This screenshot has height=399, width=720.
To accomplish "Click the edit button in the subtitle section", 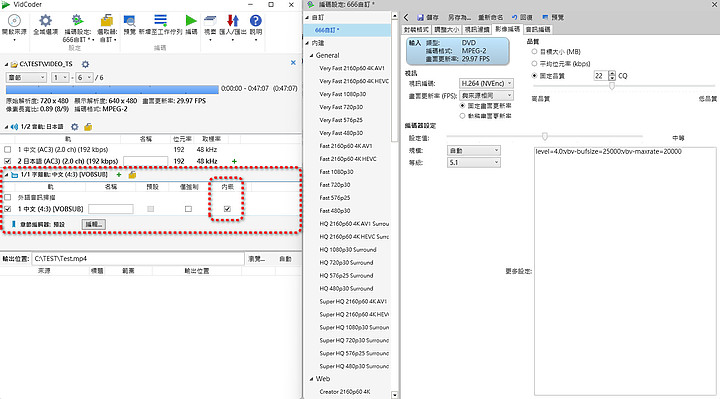I will 94,225.
